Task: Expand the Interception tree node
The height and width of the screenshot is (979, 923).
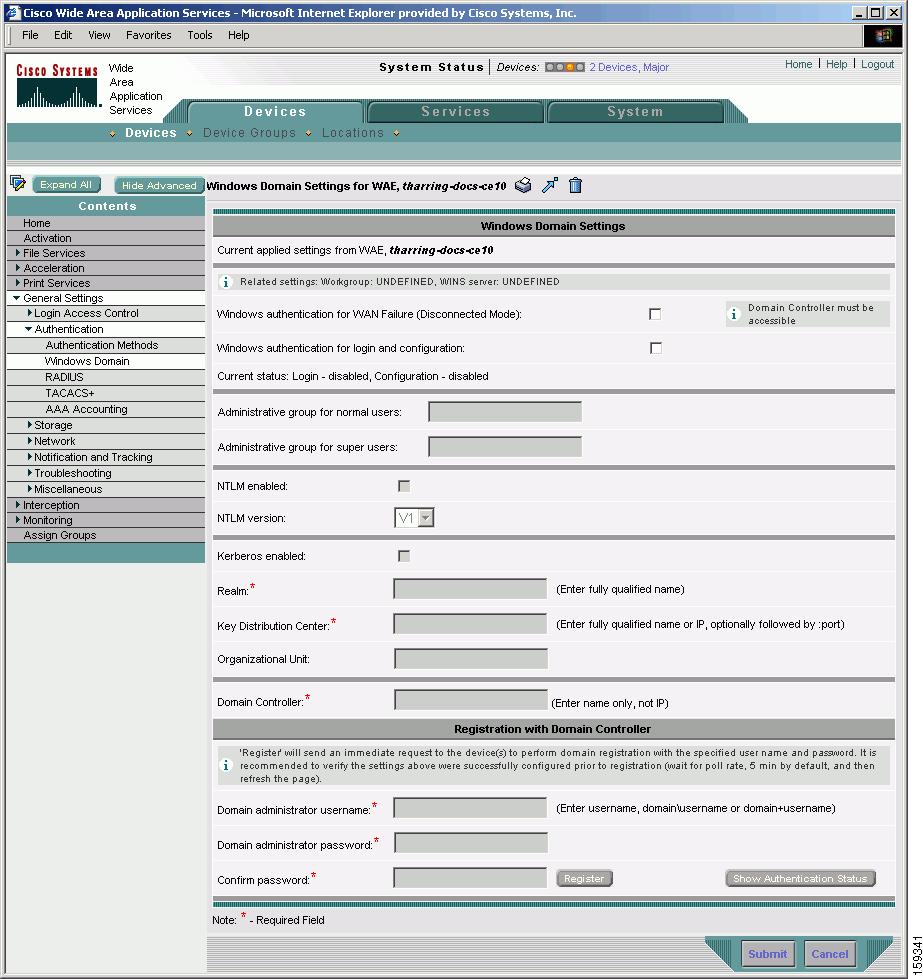Action: pos(17,504)
